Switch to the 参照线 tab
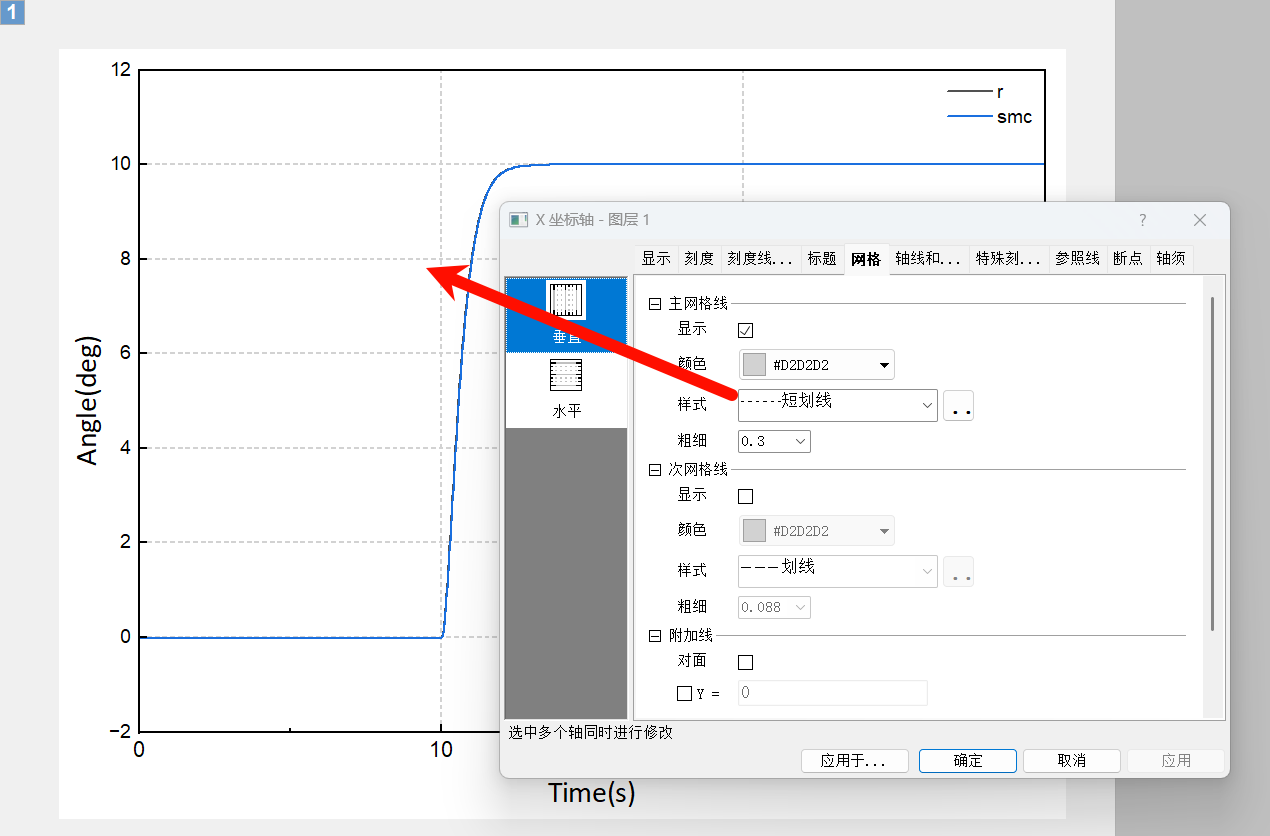Viewport: 1270px width, 836px height. [1077, 258]
